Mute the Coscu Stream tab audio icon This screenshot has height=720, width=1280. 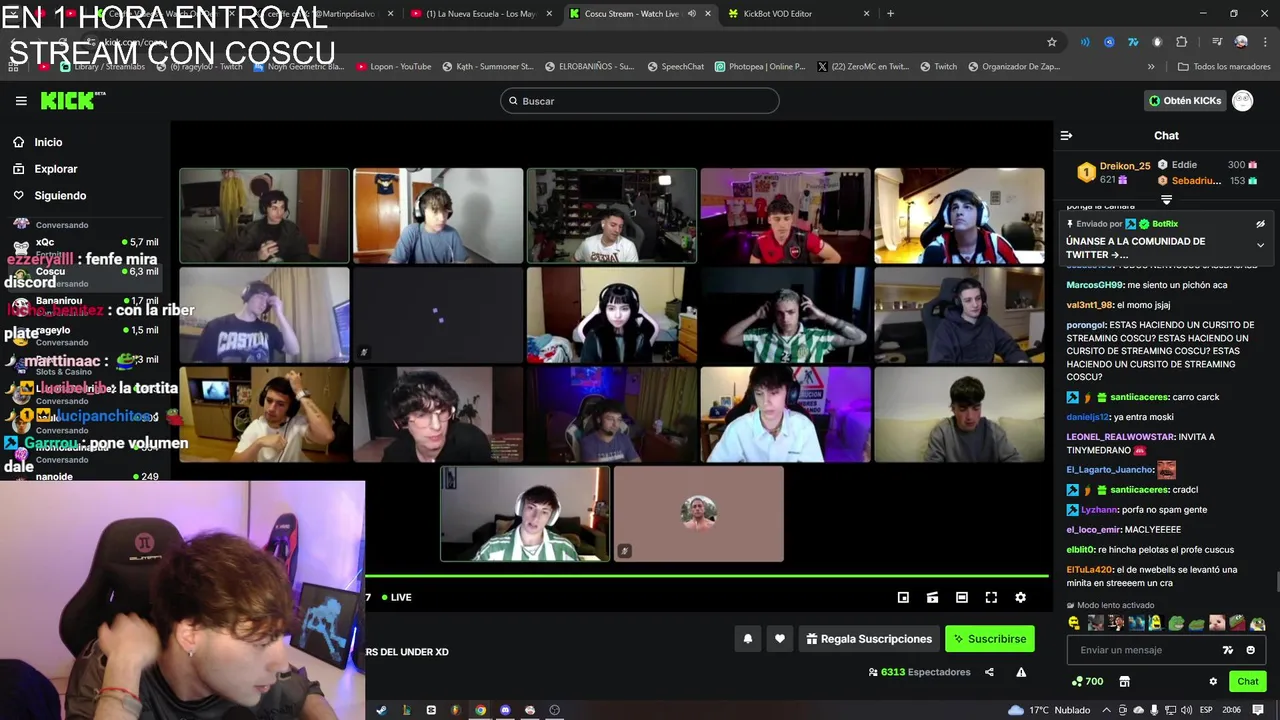[x=691, y=14]
